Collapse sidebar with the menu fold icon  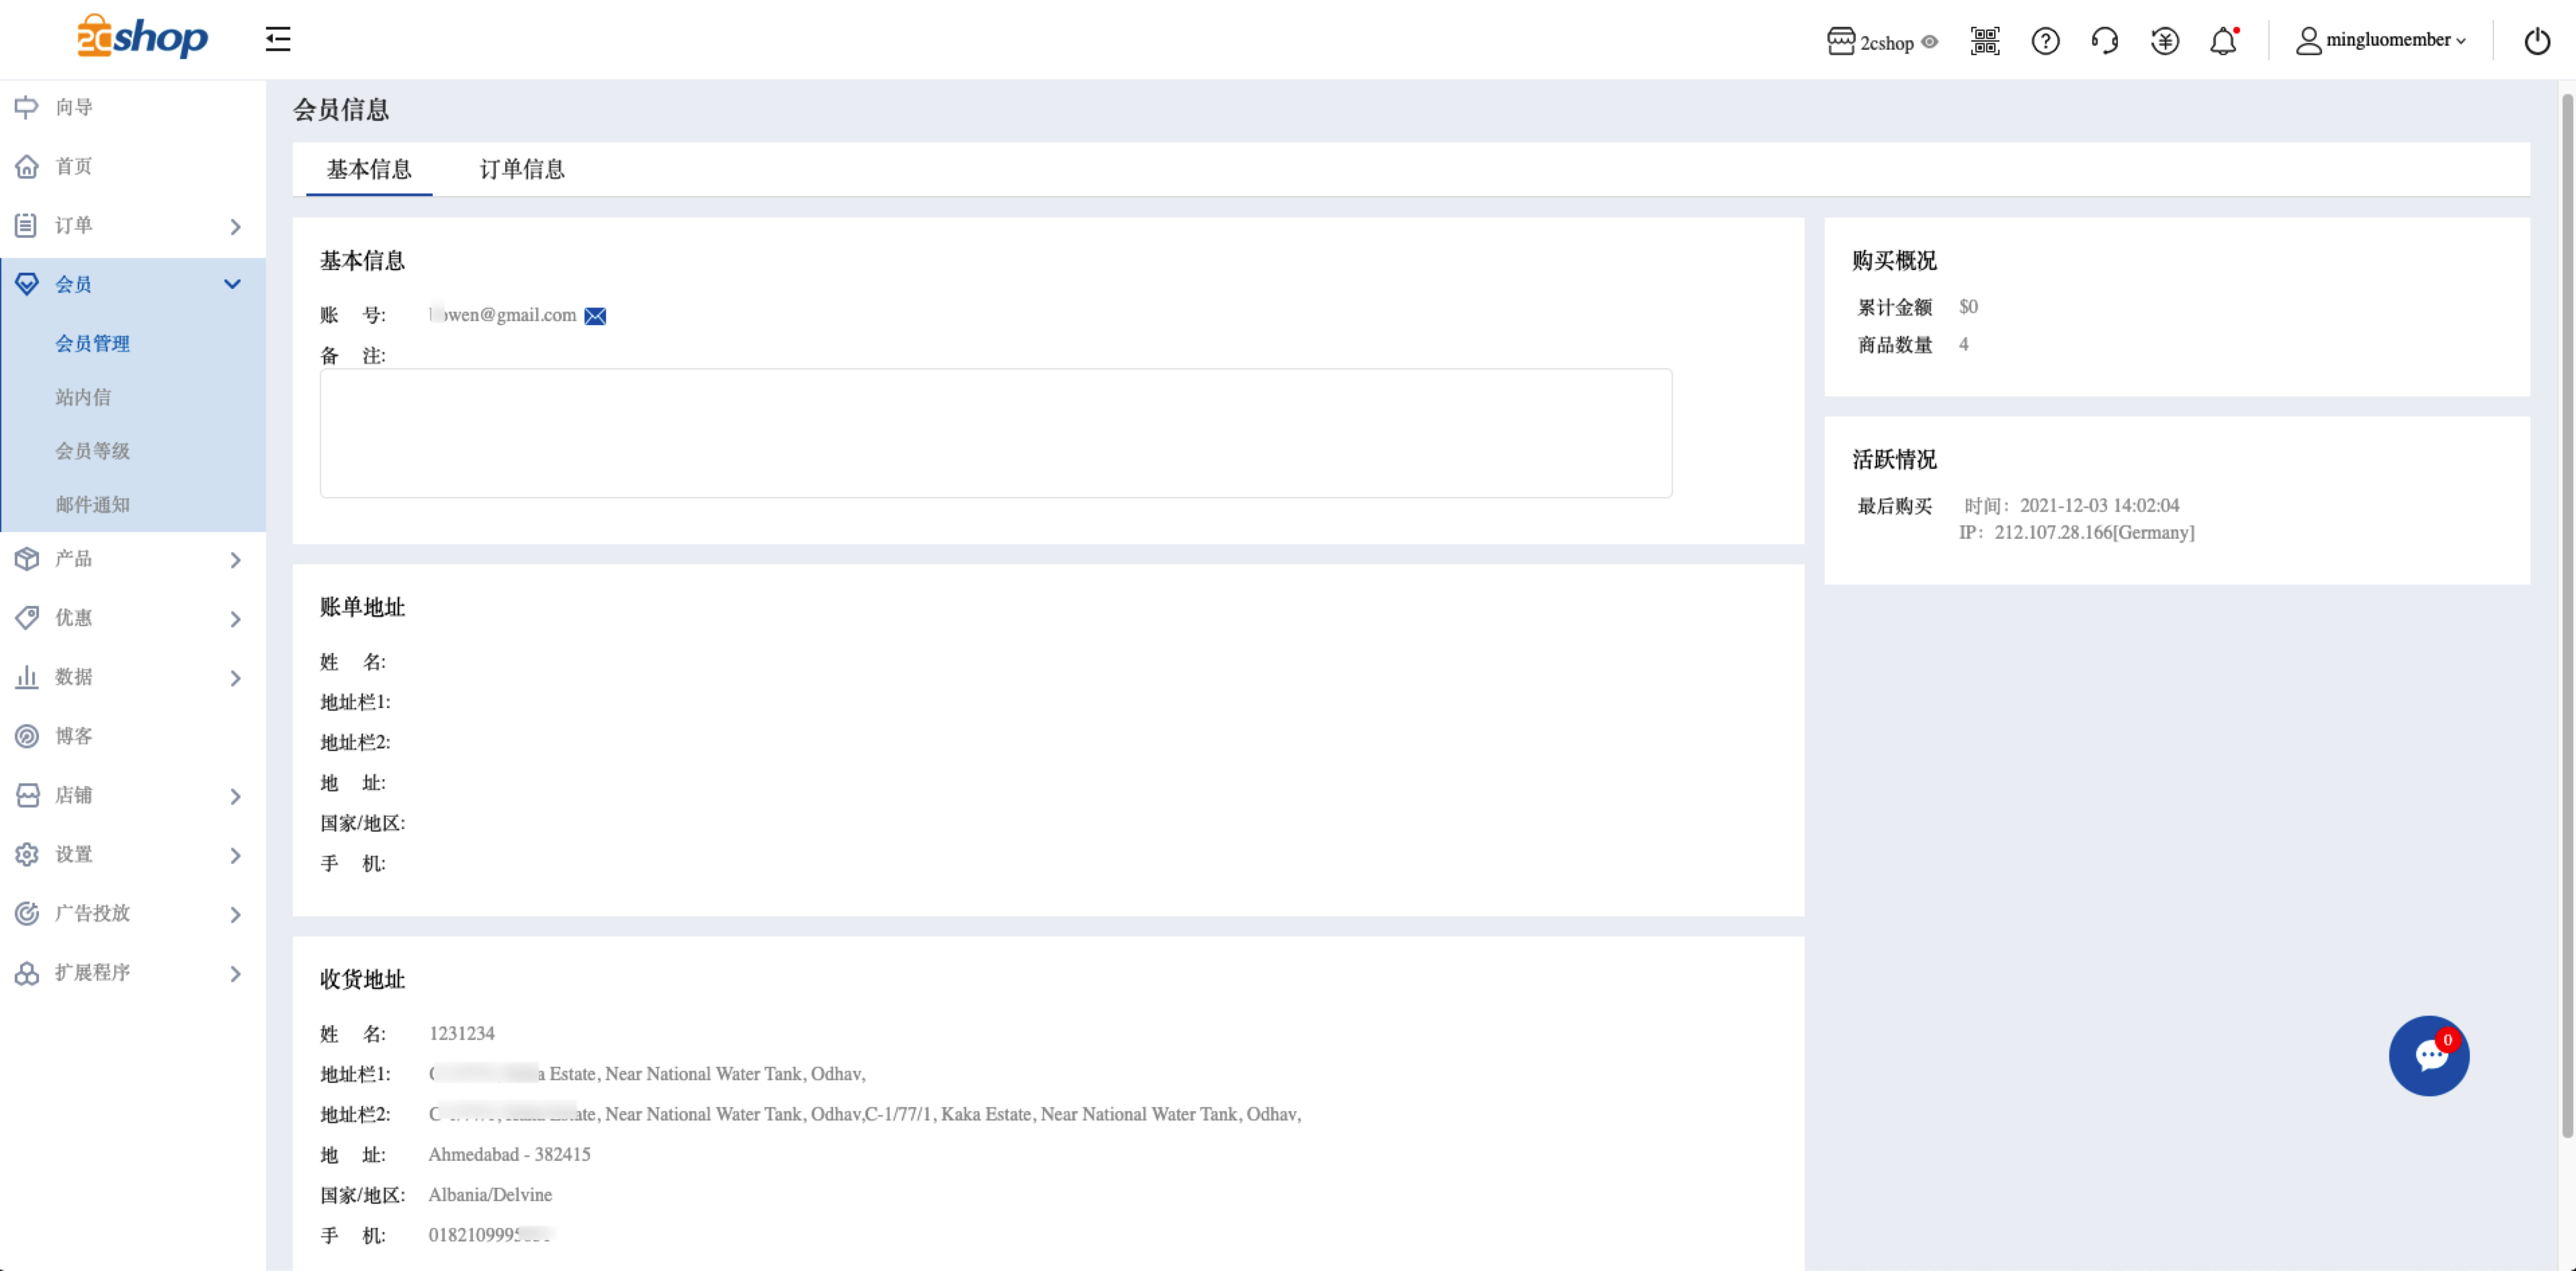278,39
